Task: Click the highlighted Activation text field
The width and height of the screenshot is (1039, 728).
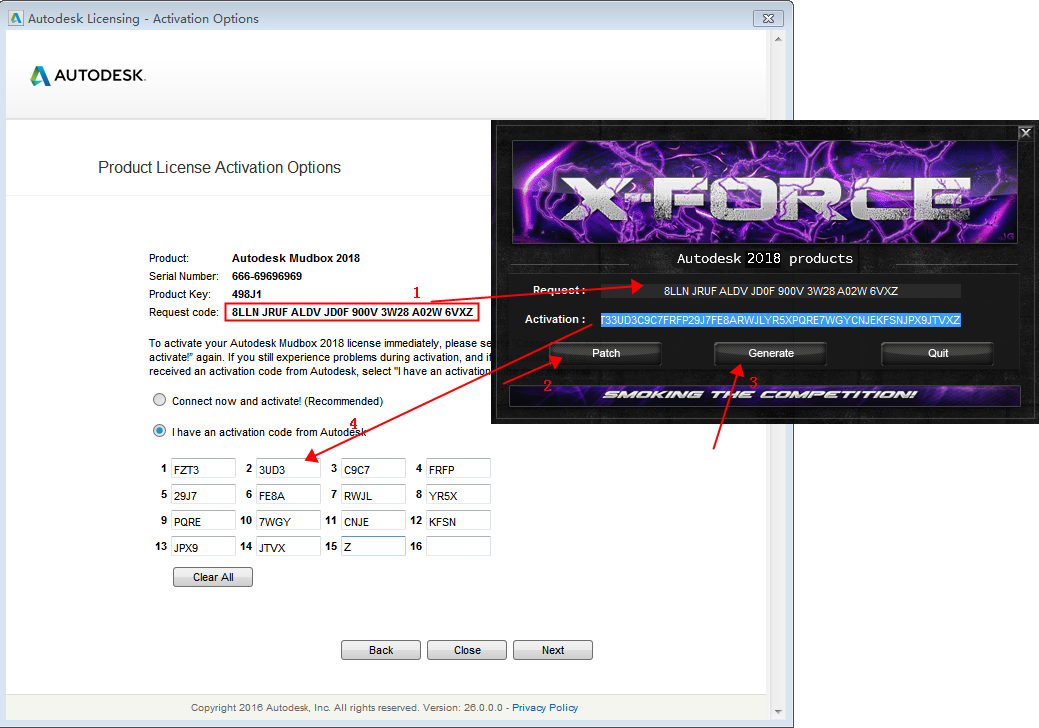Action: click(x=780, y=320)
